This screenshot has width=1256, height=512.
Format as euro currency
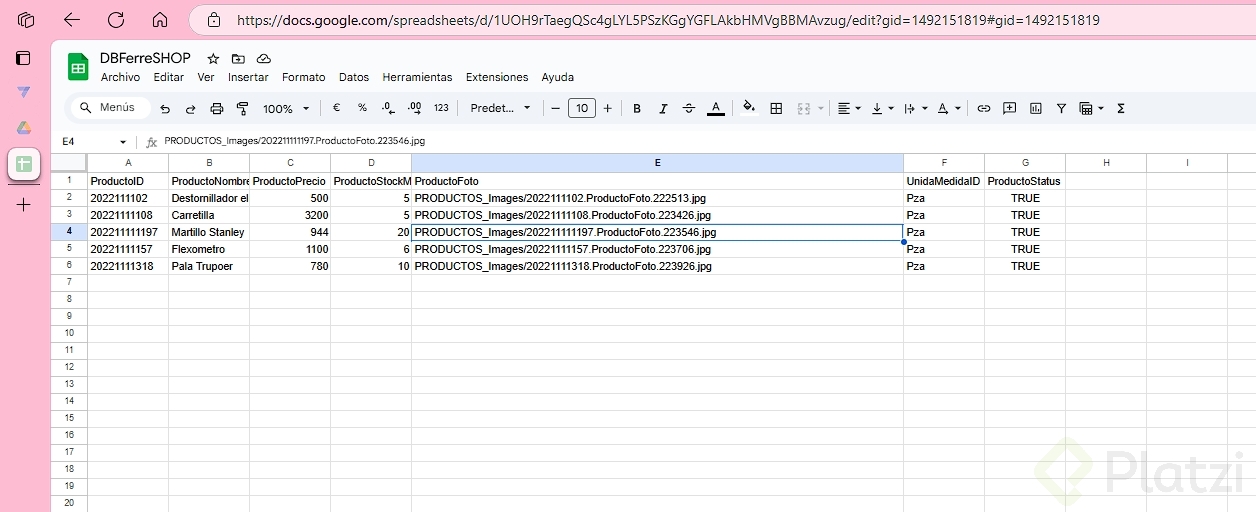click(336, 108)
